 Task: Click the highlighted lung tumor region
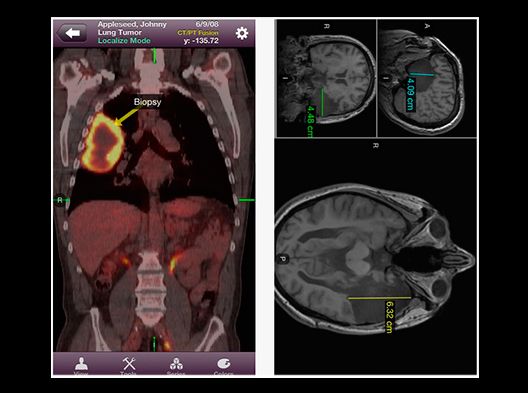click(x=102, y=143)
